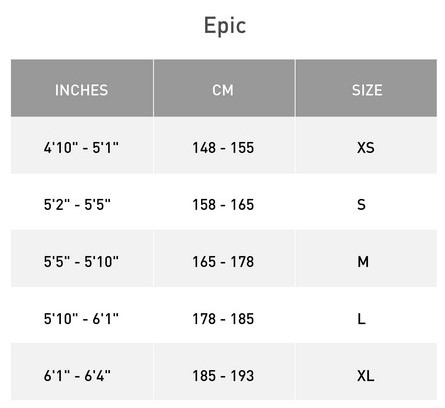445x408 pixels.
Task: Click the 5'5" - 5'10" height cell
Action: (x=82, y=259)
